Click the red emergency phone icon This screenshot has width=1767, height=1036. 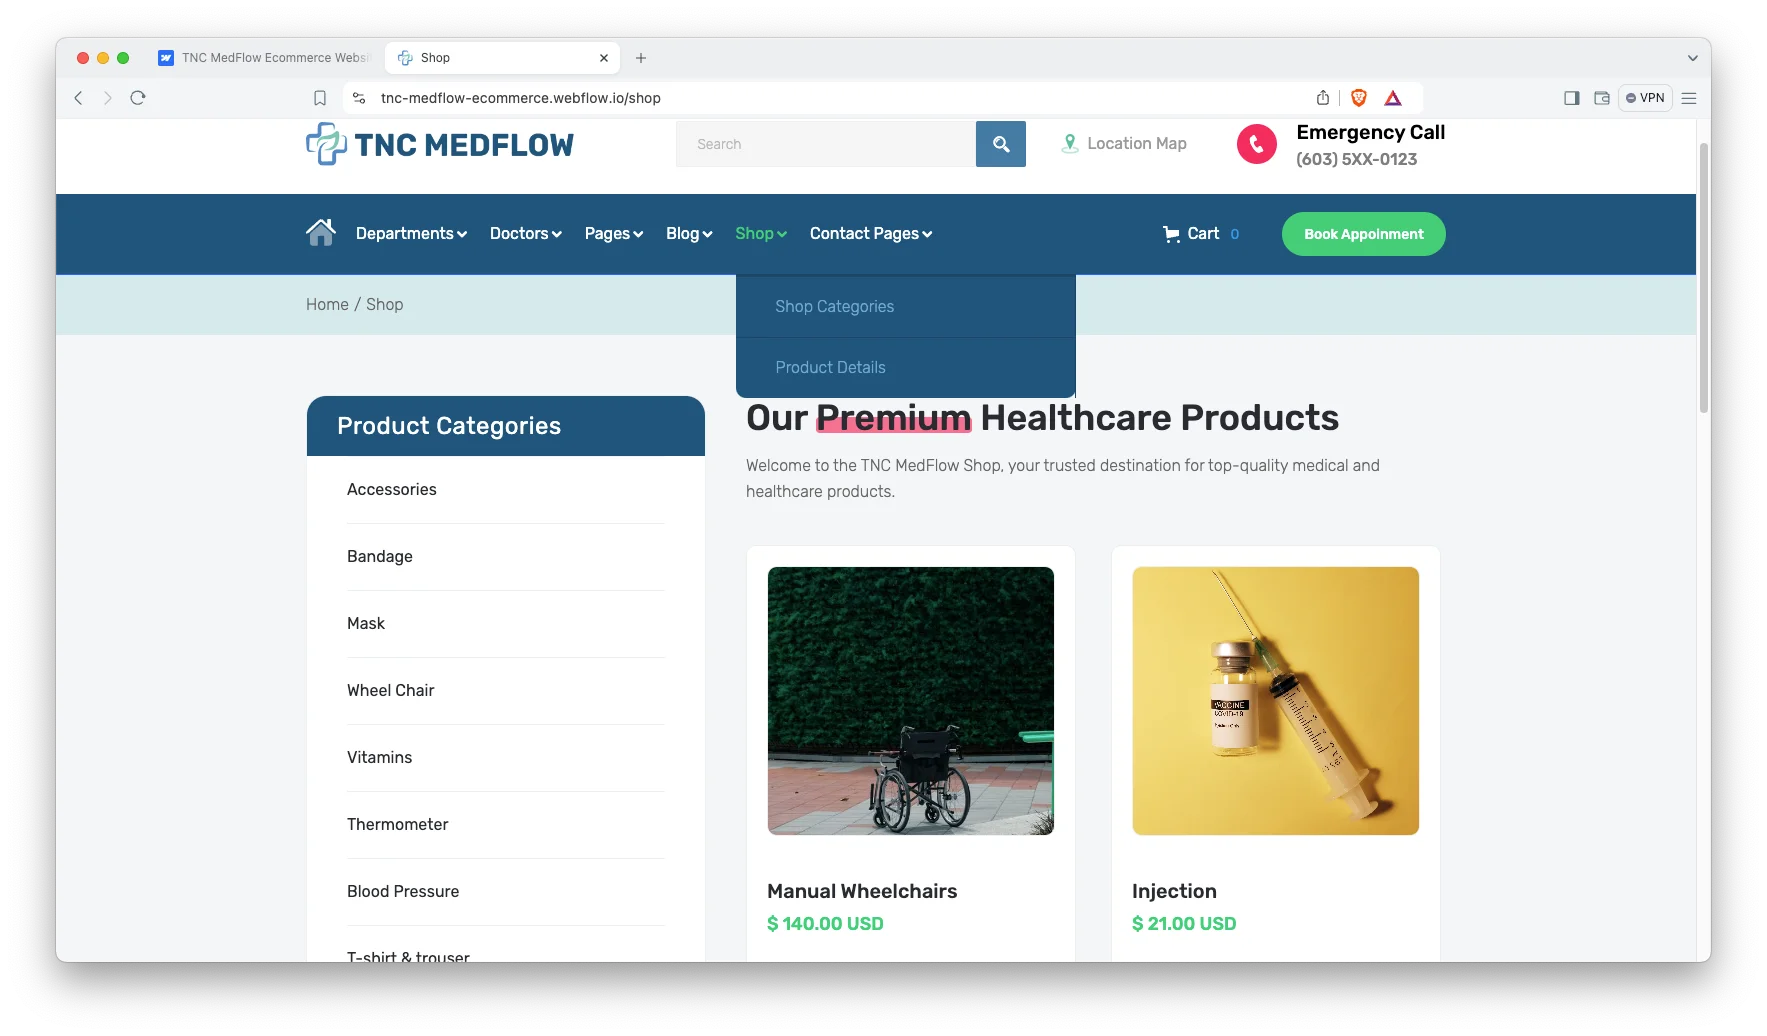click(1256, 144)
